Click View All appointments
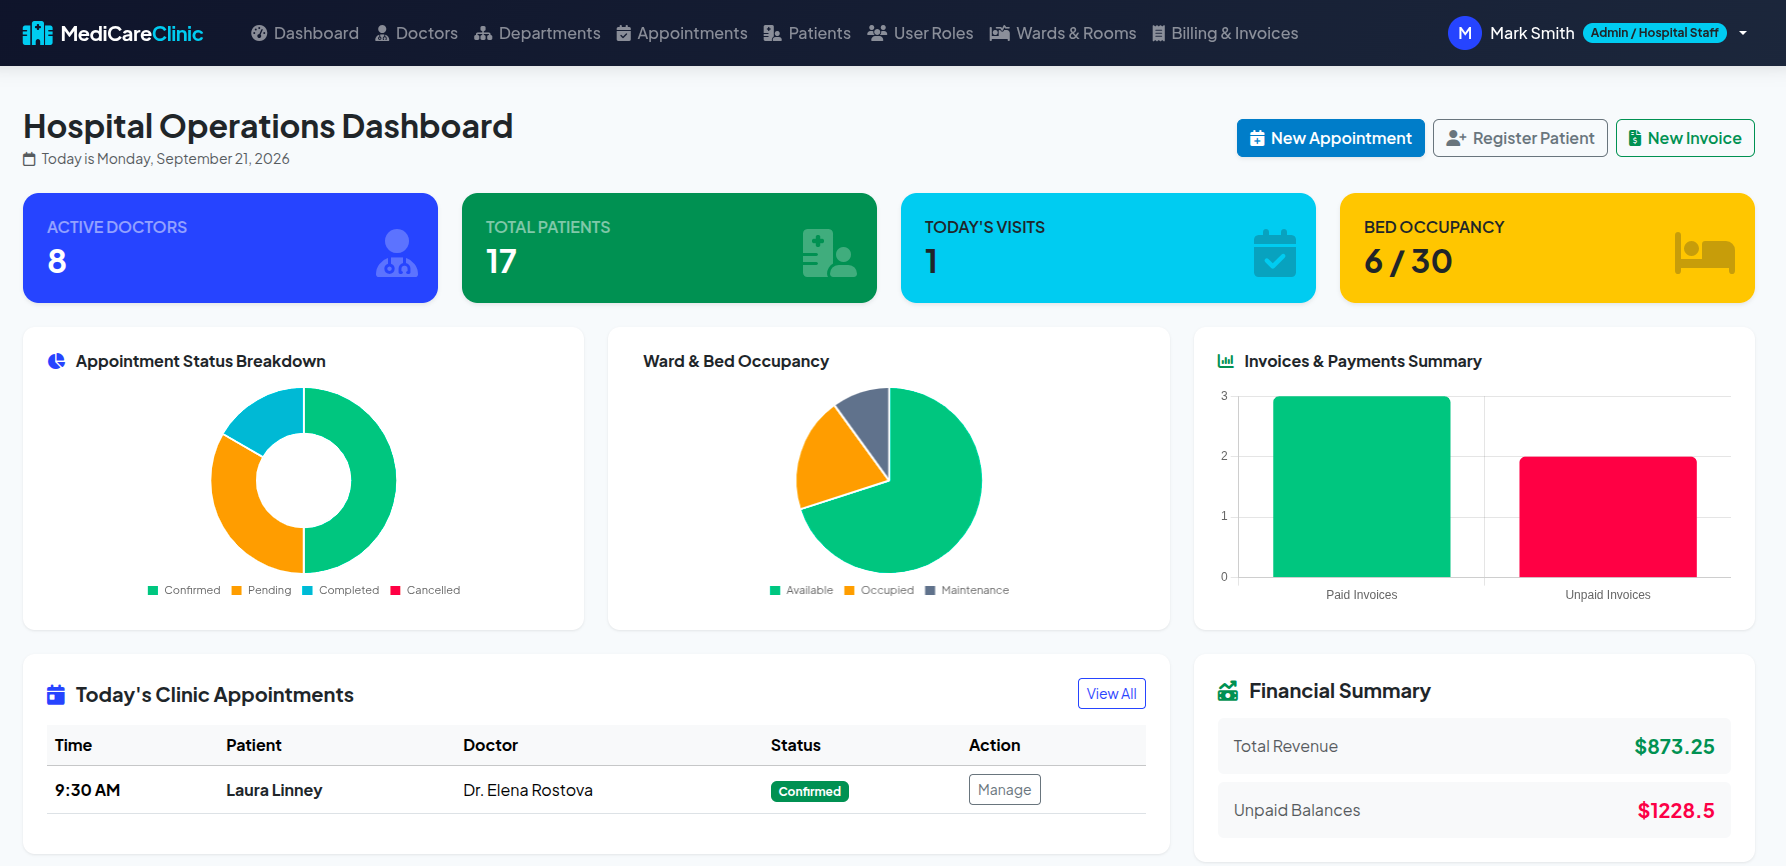Image resolution: width=1786 pixels, height=866 pixels. [1112, 694]
